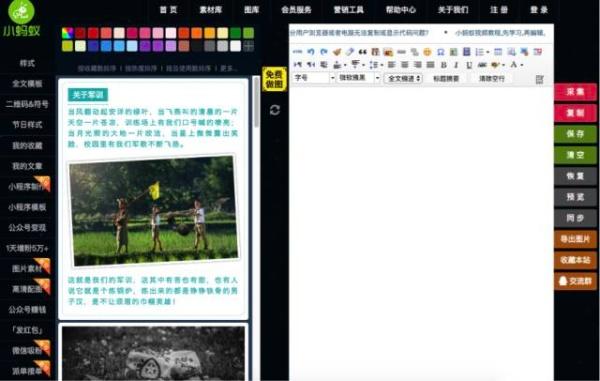Click the green 清空 button
The height and width of the screenshot is (381, 600).
pyautogui.click(x=575, y=155)
